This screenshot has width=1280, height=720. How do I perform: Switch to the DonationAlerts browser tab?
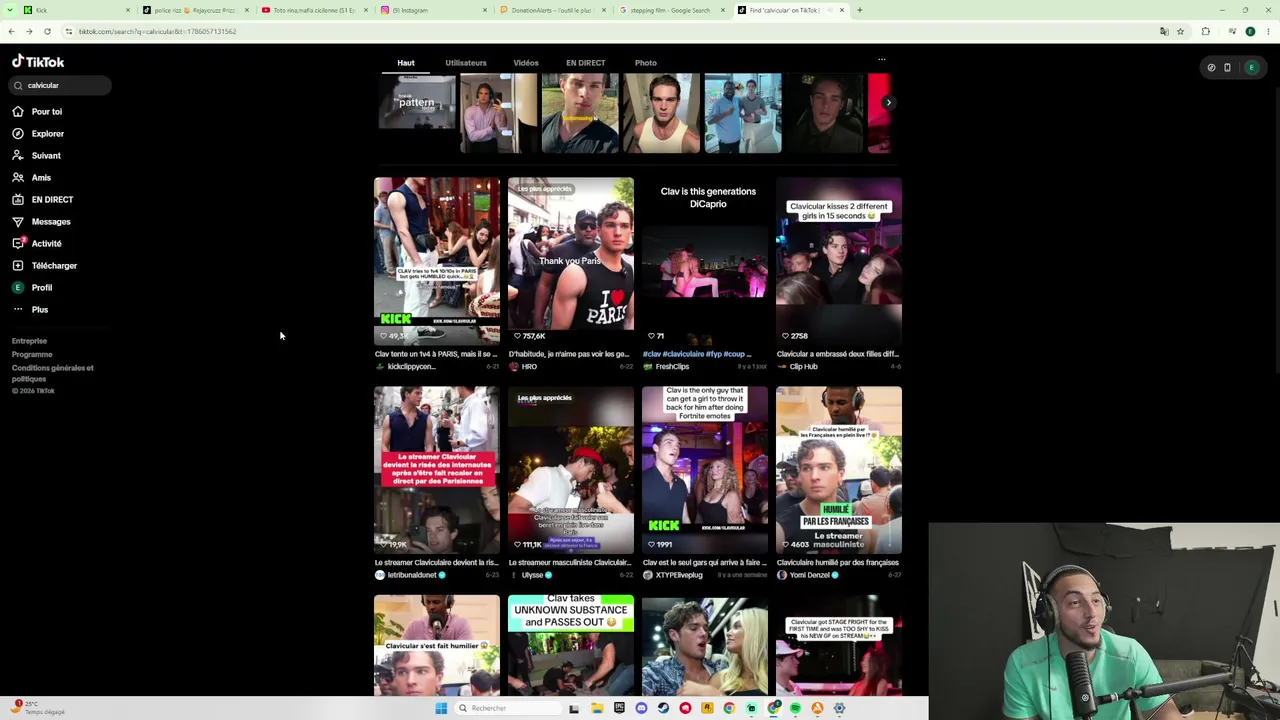[x=552, y=10]
